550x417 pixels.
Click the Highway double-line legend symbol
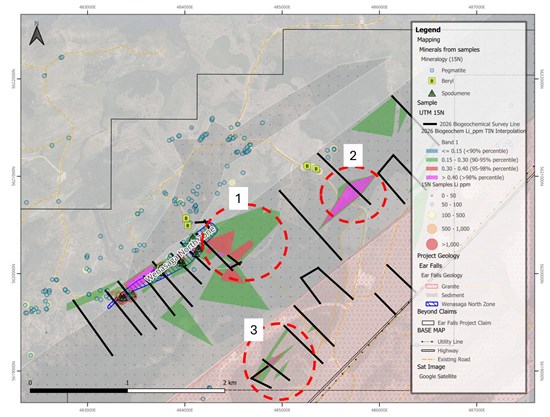coord(428,350)
